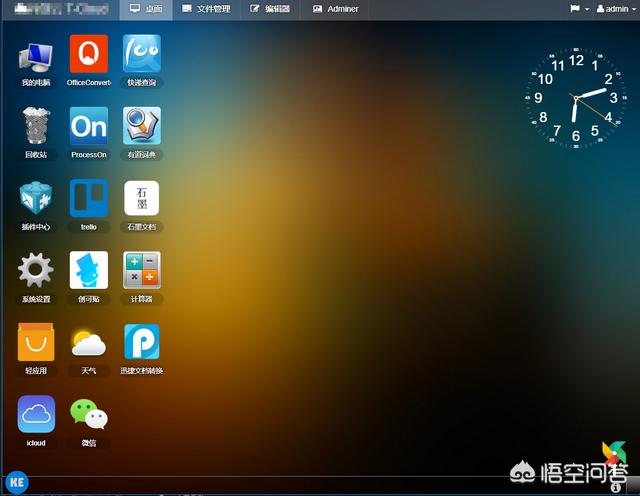Open the 轻应用 shopping bag icon

click(x=36, y=342)
